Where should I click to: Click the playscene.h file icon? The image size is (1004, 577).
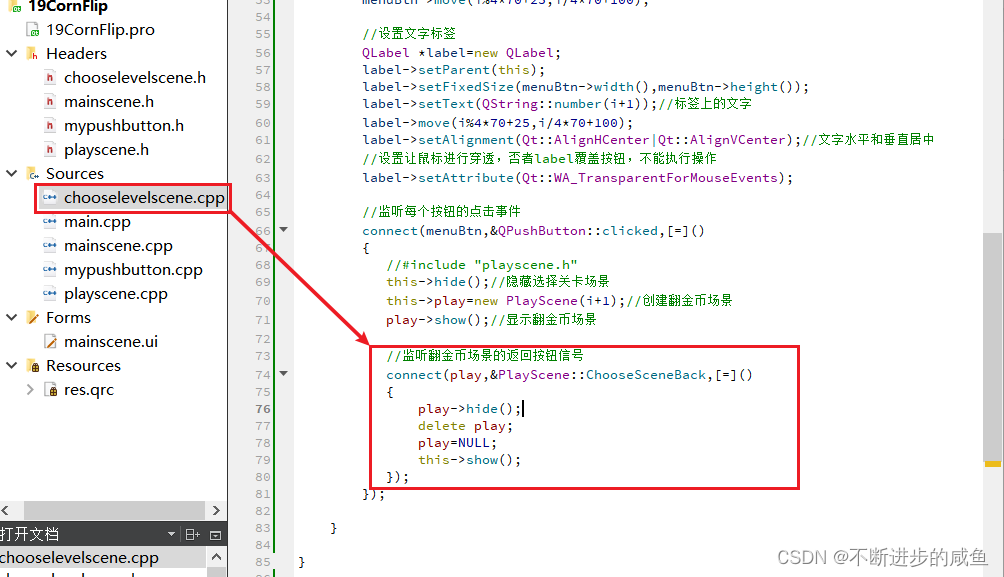pos(50,149)
